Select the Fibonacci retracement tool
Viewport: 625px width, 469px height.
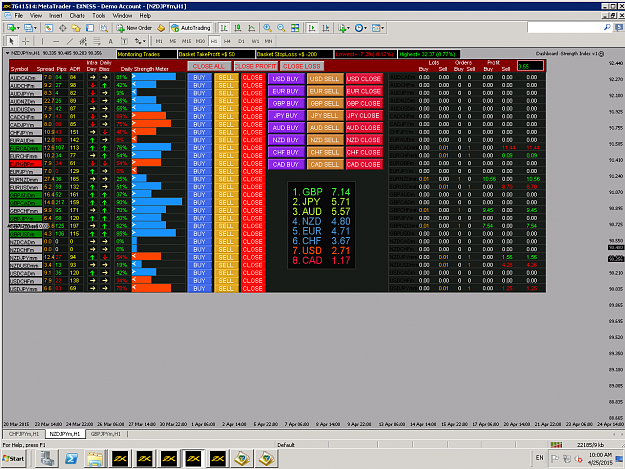97,41
